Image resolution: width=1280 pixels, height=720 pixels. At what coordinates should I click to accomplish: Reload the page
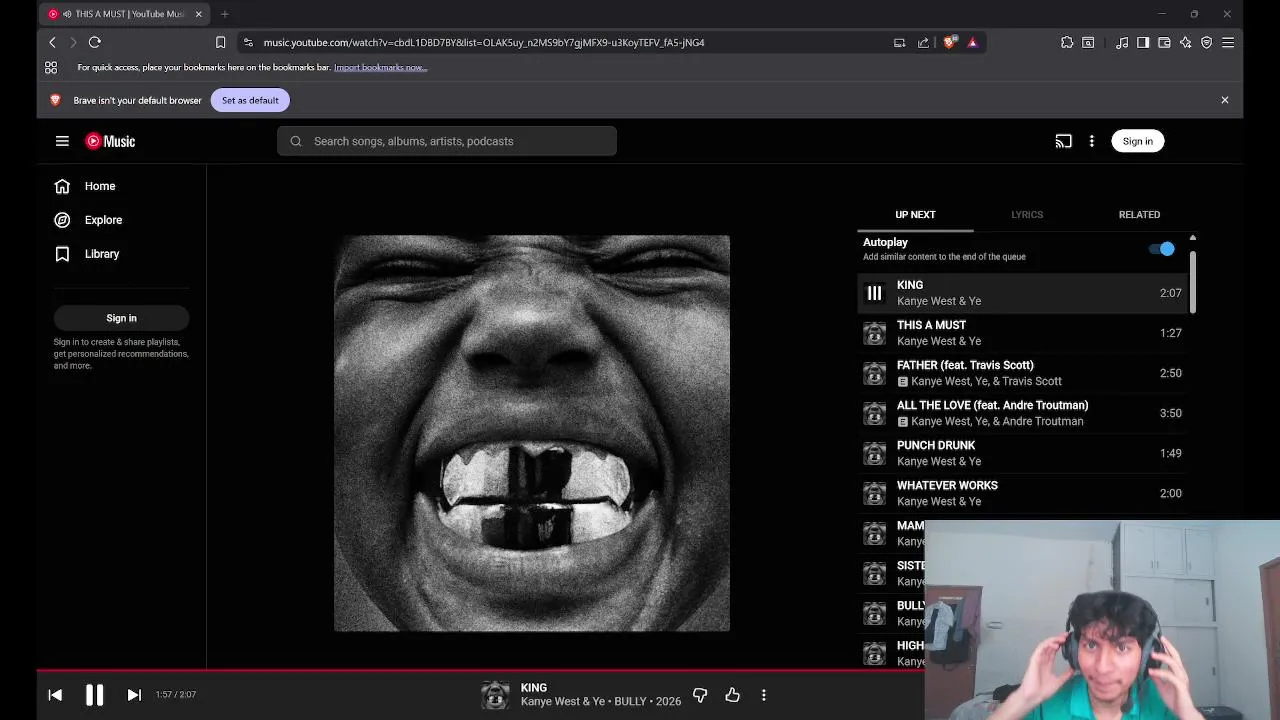click(95, 42)
